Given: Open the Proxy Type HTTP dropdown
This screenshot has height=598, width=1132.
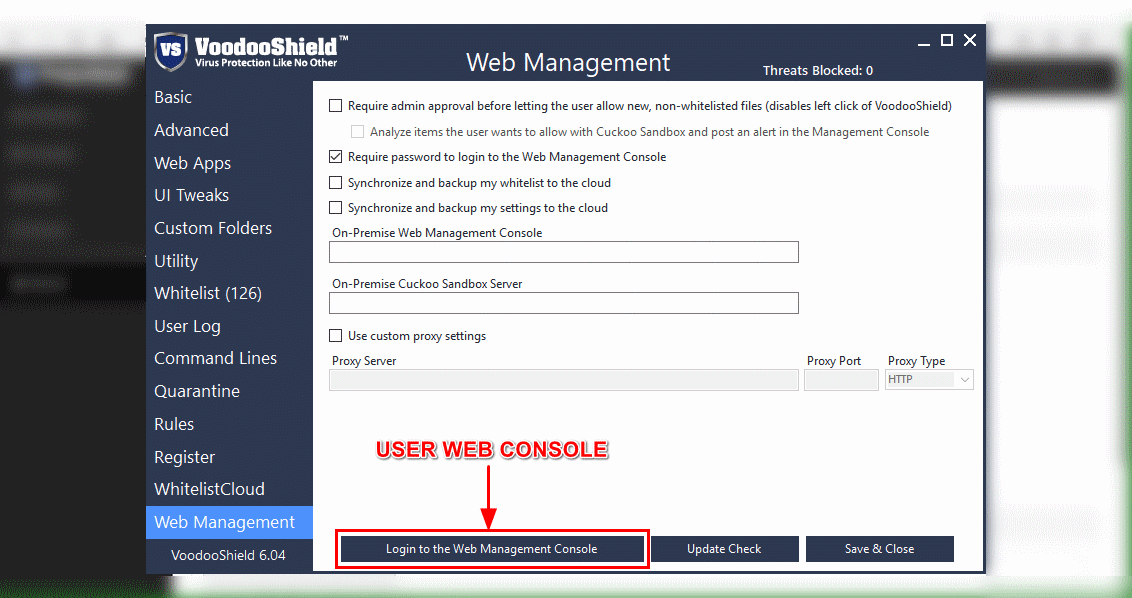Looking at the screenshot, I should pos(929,379).
